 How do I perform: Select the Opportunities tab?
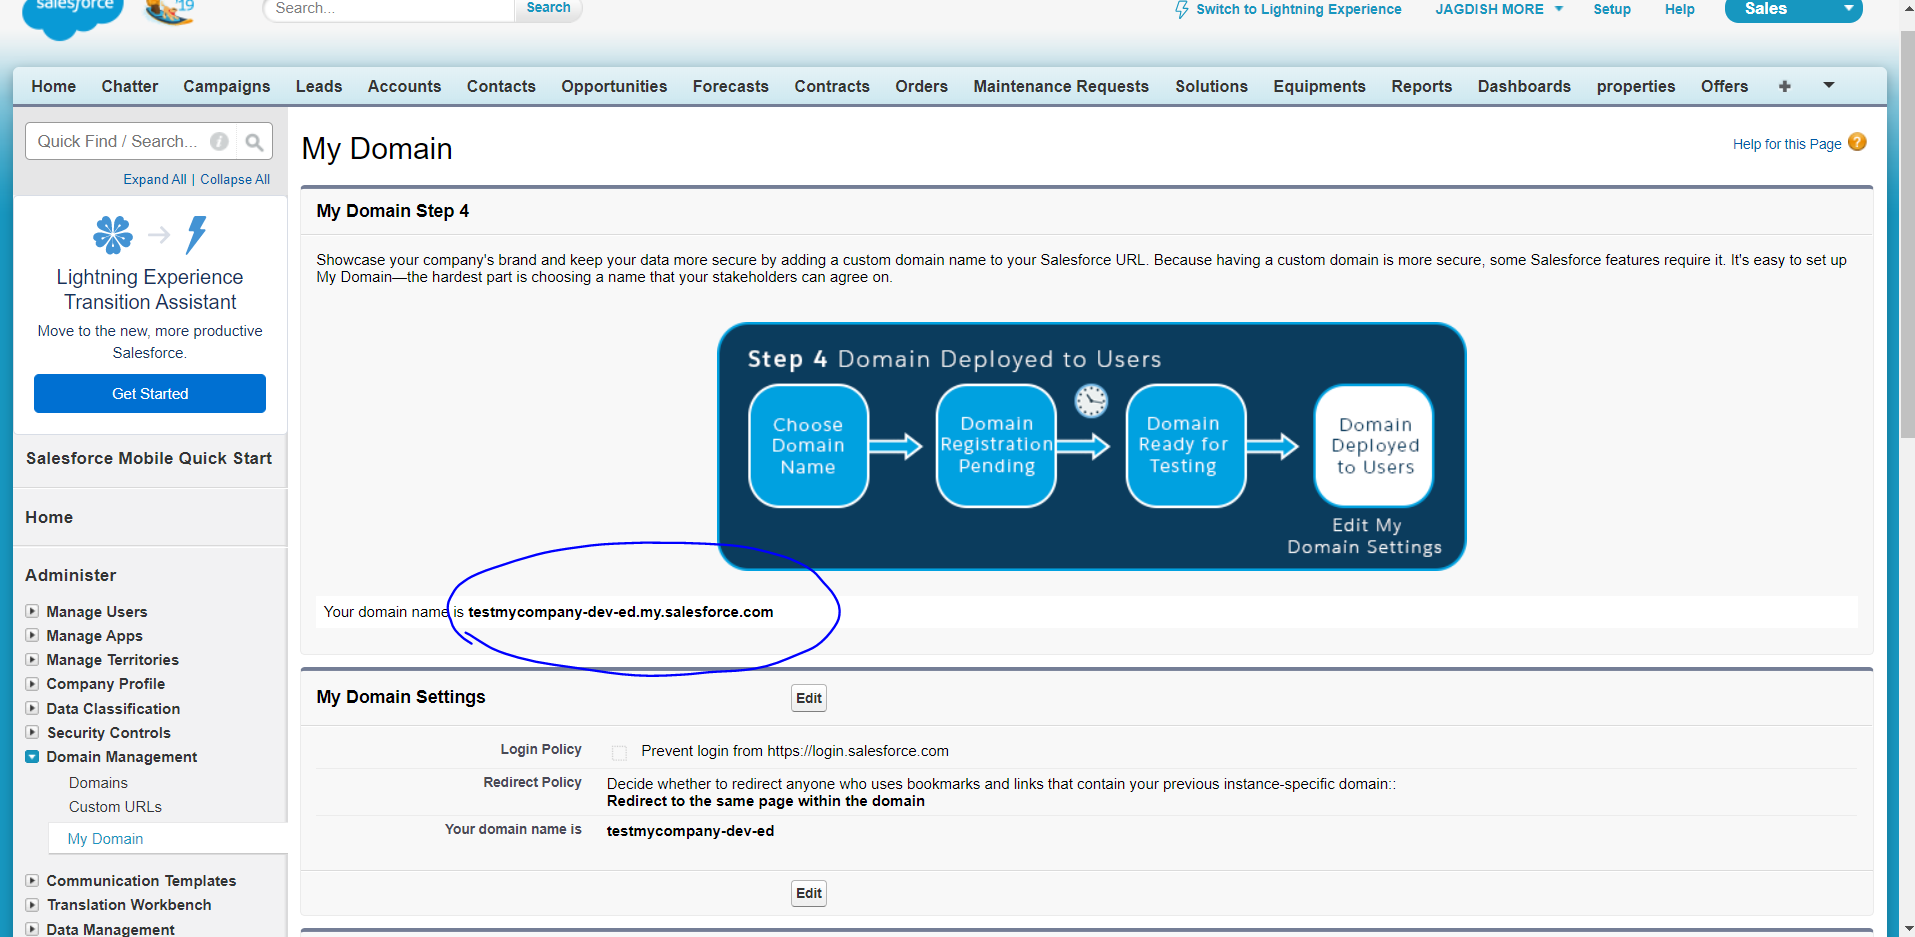point(614,86)
